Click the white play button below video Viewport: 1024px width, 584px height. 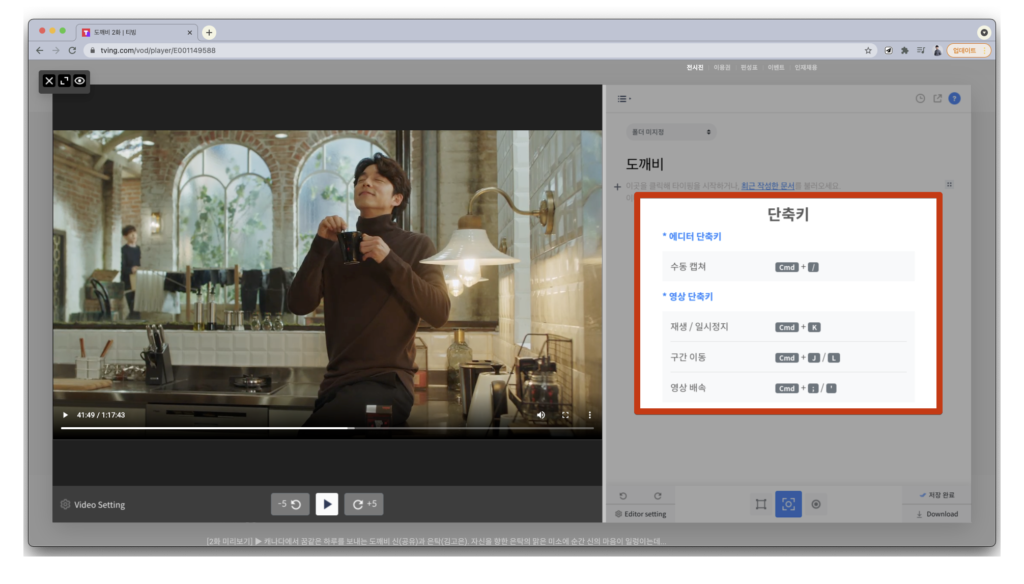[327, 504]
